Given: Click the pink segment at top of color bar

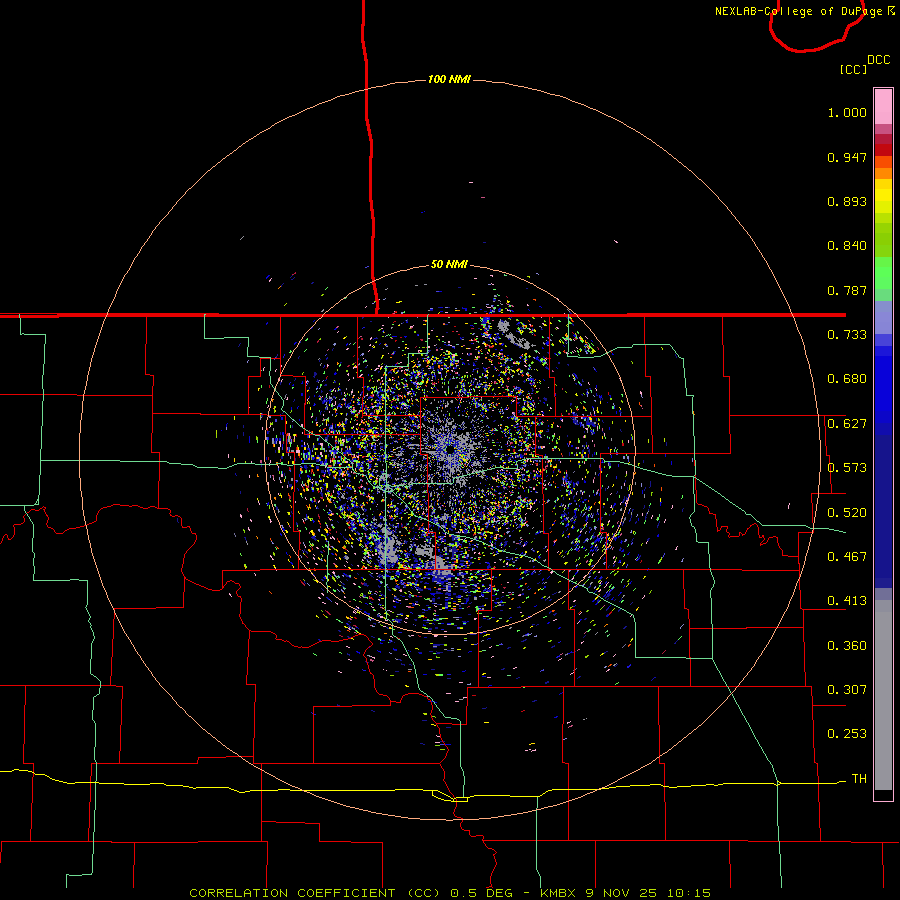Looking at the screenshot, I should pyautogui.click(x=883, y=107).
